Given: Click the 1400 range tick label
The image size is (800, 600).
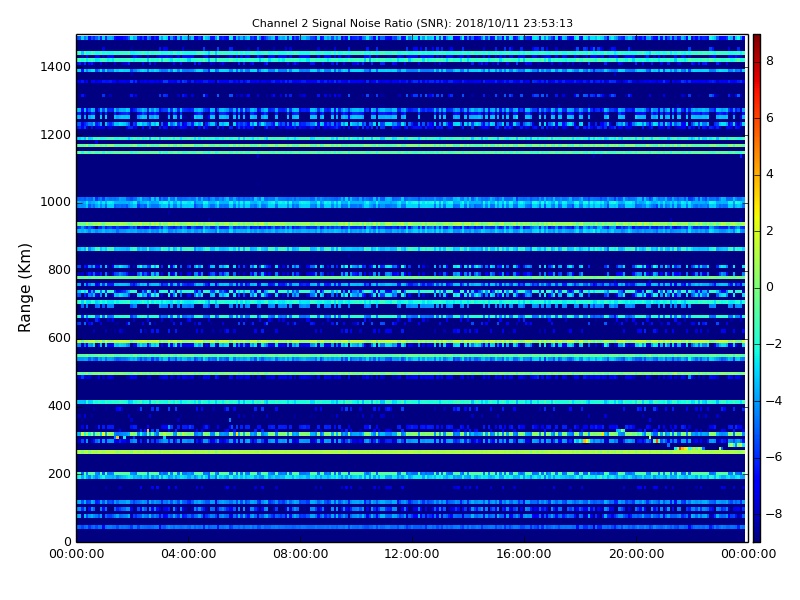Looking at the screenshot, I should point(55,67).
